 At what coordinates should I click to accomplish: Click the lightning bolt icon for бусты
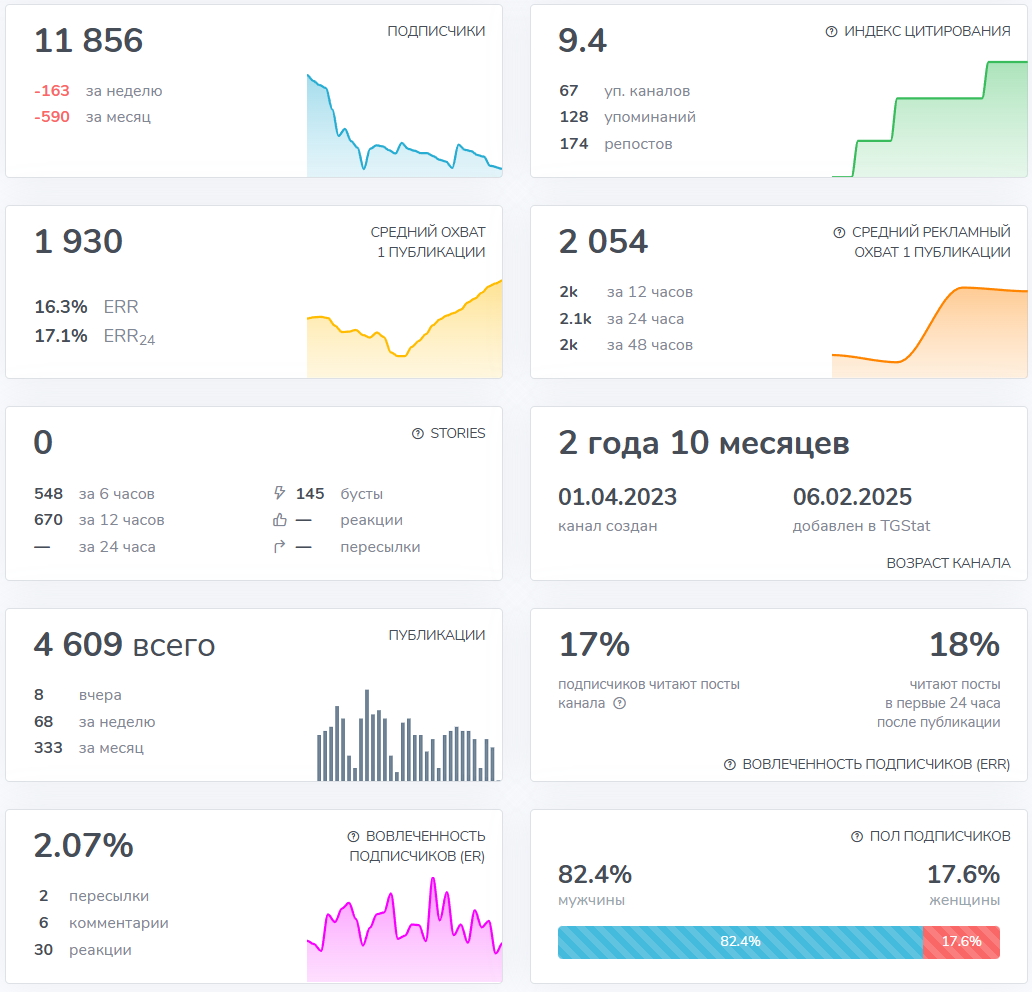click(279, 493)
